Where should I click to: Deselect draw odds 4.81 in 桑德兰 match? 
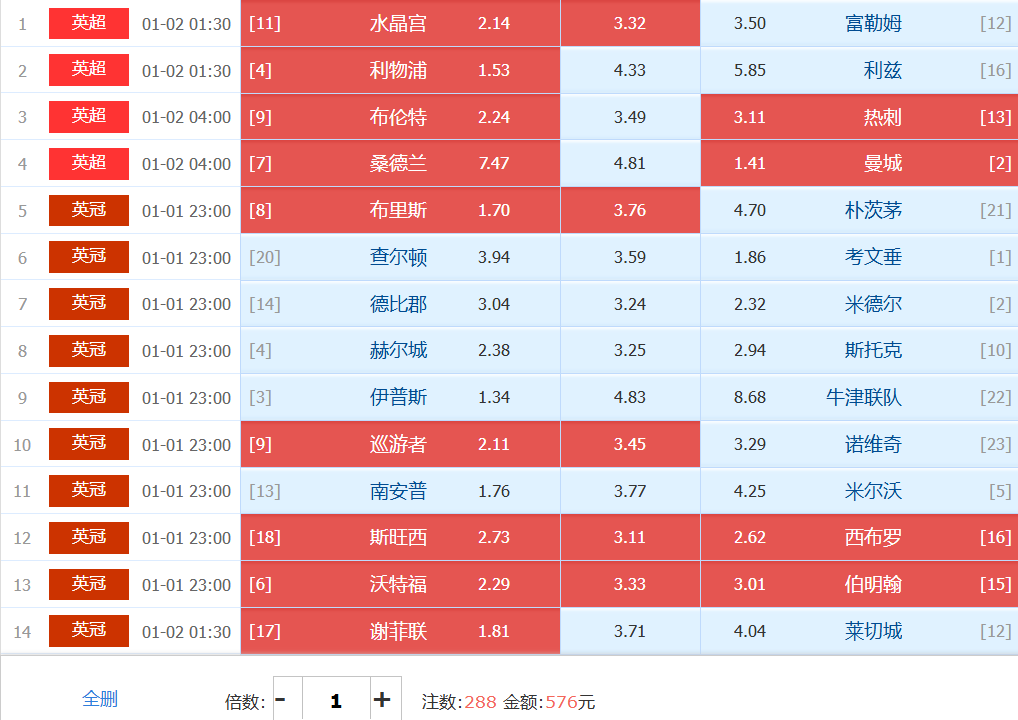pyautogui.click(x=630, y=164)
